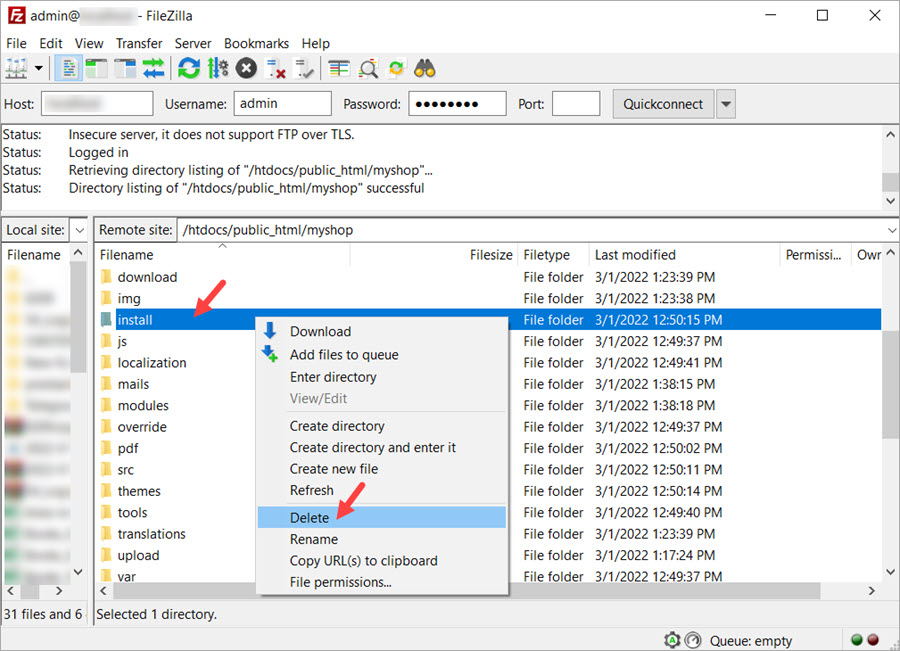Screen dimensions: 900x651
Task: Click the Username input field
Action: click(x=282, y=104)
